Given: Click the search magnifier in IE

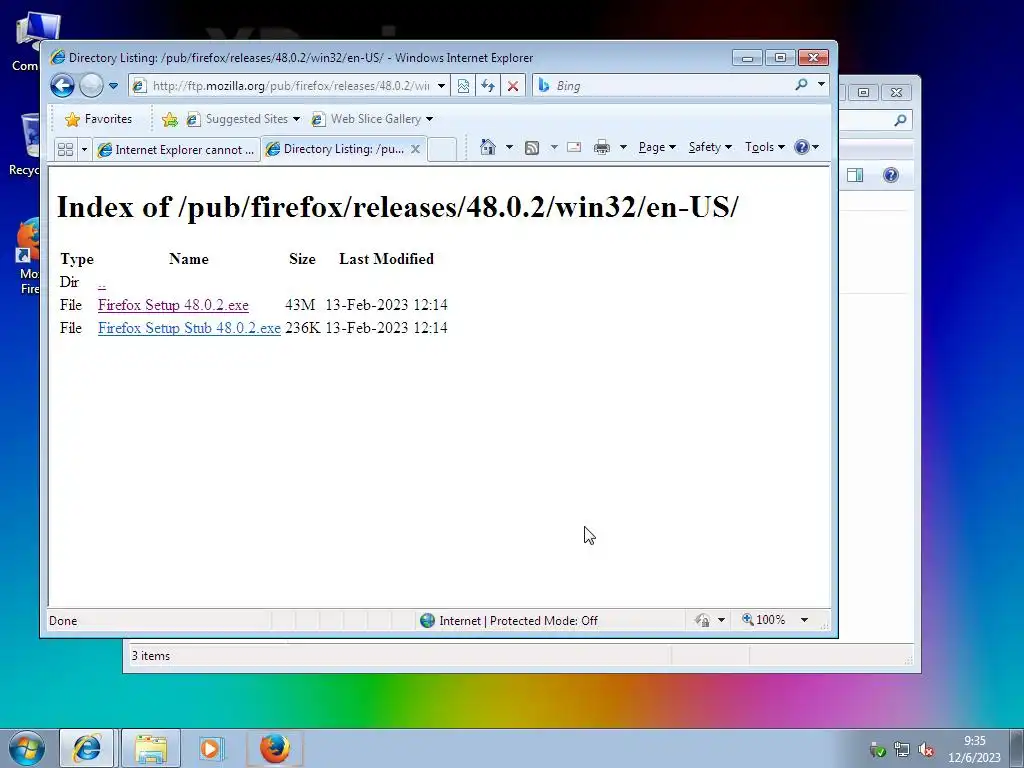Looking at the screenshot, I should 801,85.
